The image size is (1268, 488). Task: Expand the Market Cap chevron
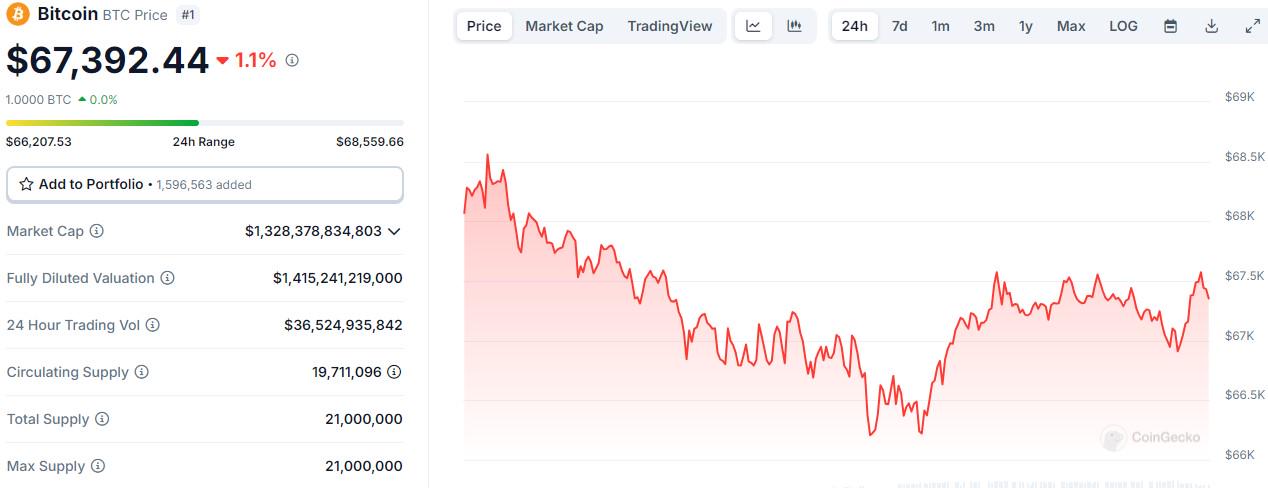click(x=394, y=231)
